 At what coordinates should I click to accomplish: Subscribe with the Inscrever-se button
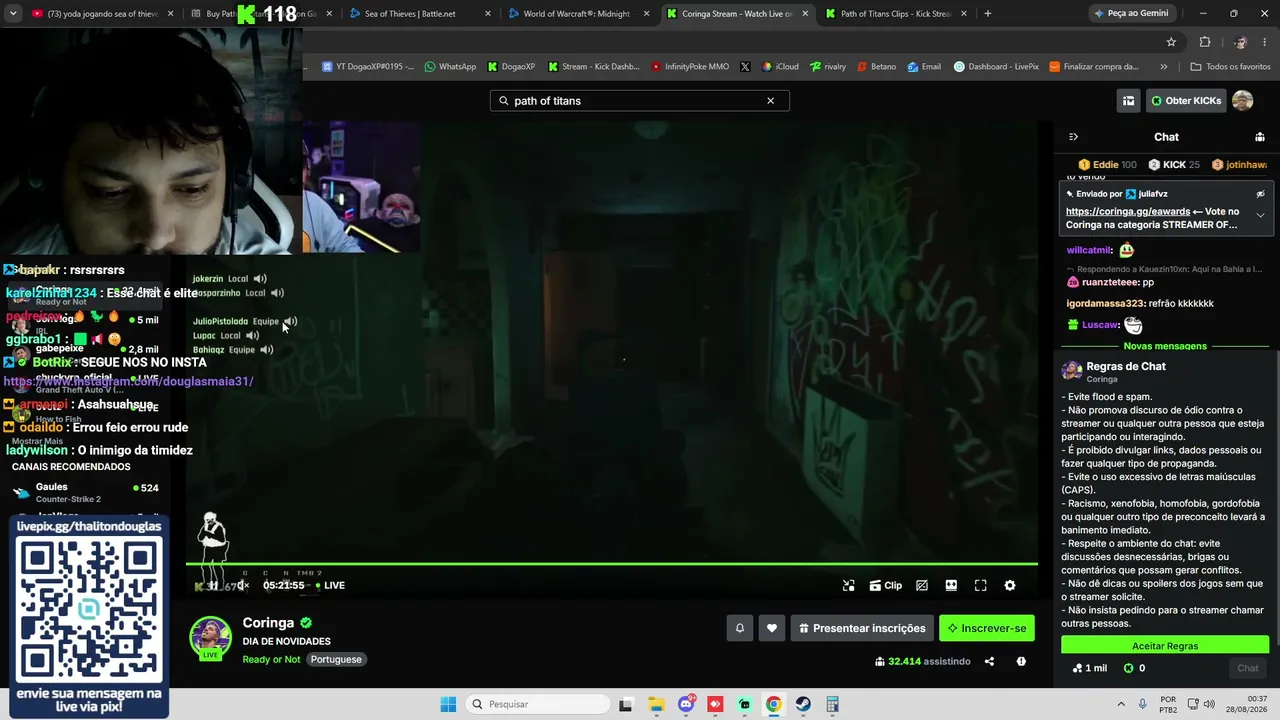987,628
